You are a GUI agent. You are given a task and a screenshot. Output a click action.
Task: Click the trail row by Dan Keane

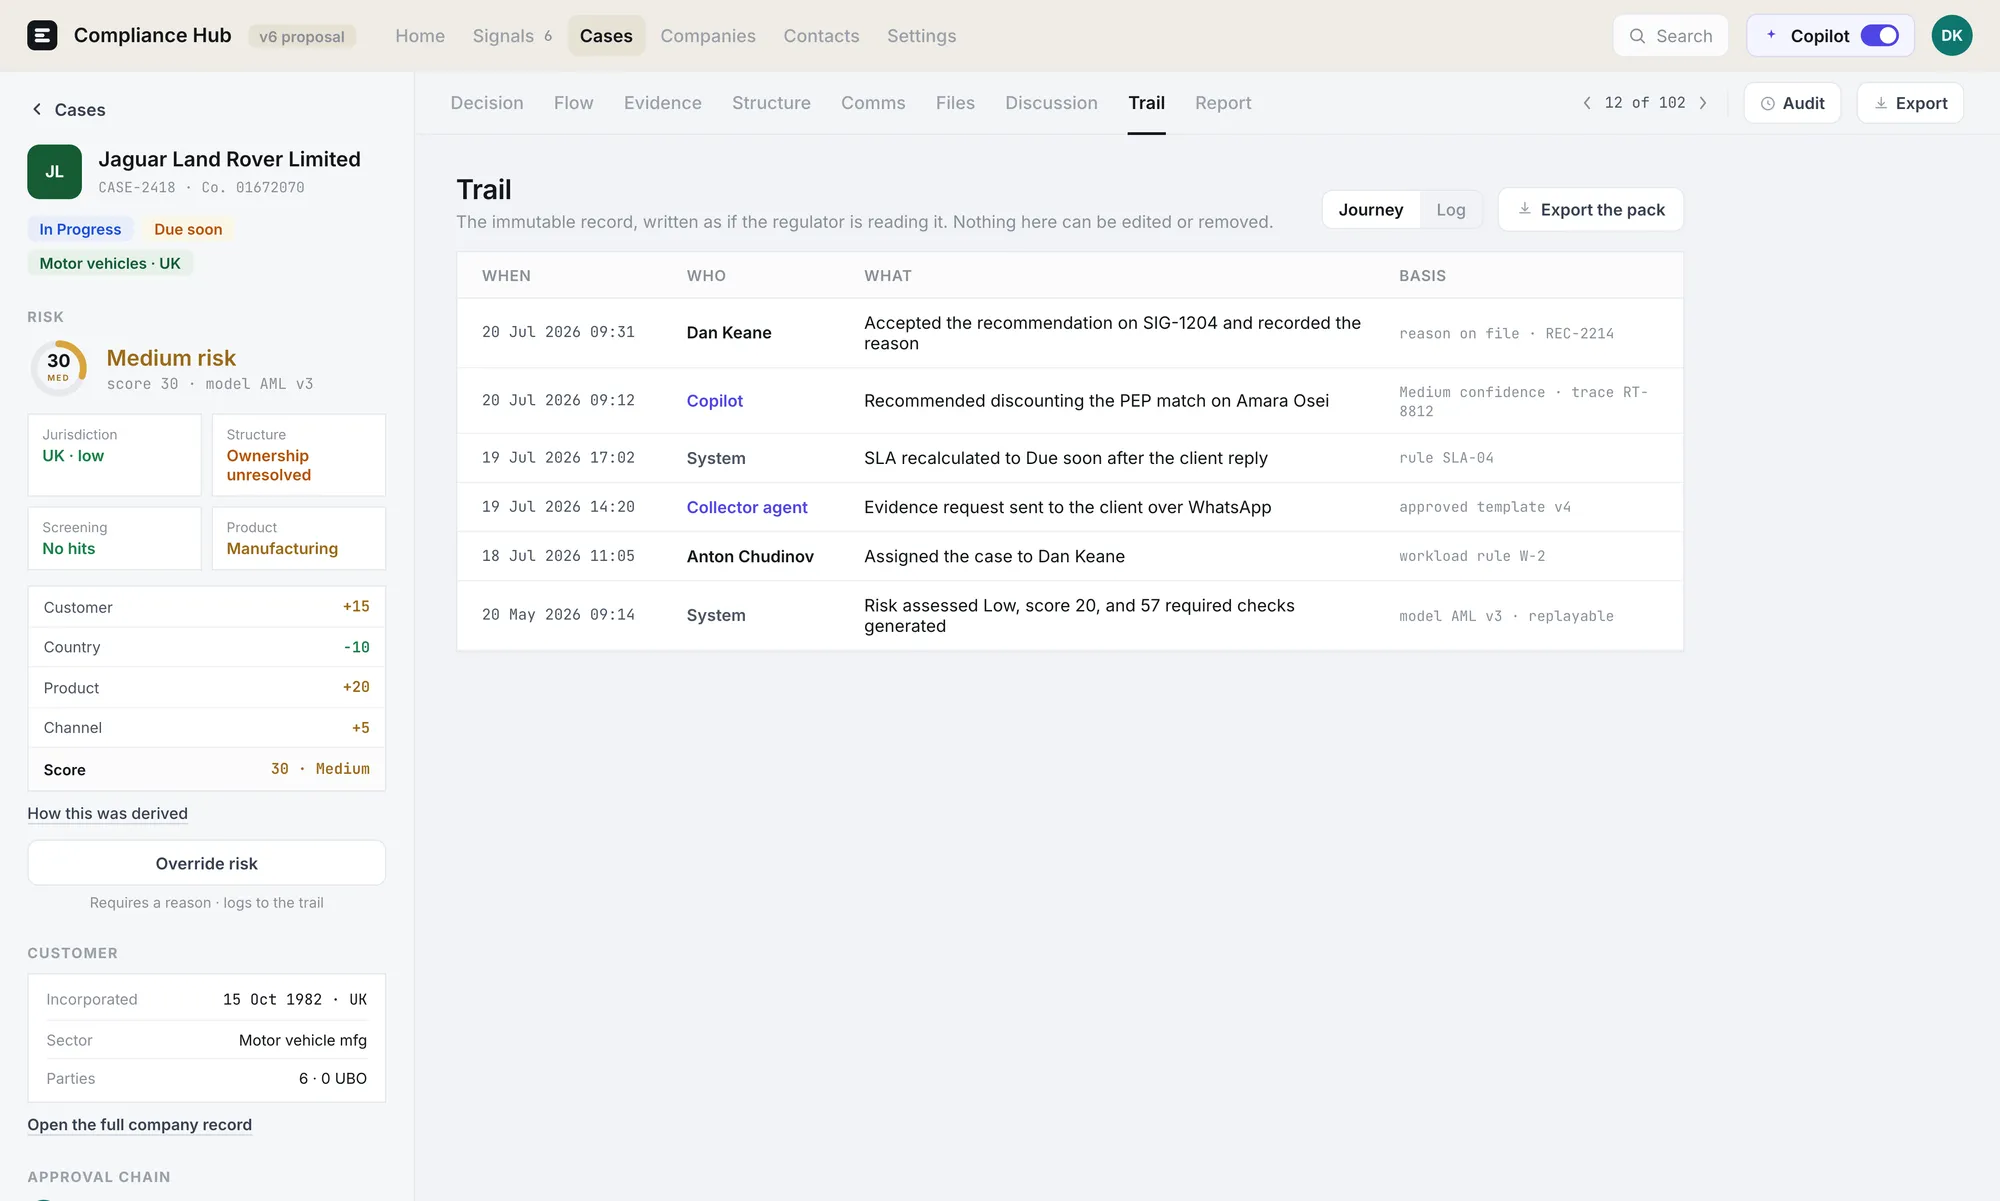[x=1070, y=333]
